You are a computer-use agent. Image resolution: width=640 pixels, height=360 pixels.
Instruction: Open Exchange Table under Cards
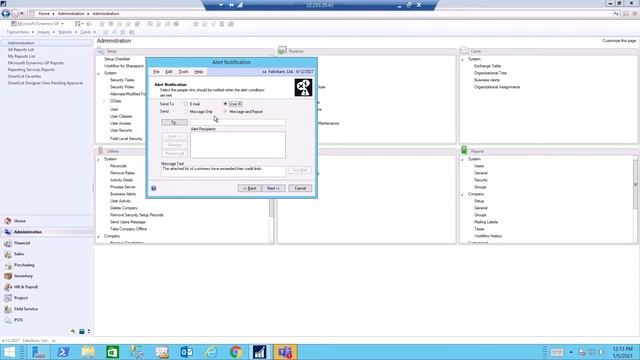[487, 66]
